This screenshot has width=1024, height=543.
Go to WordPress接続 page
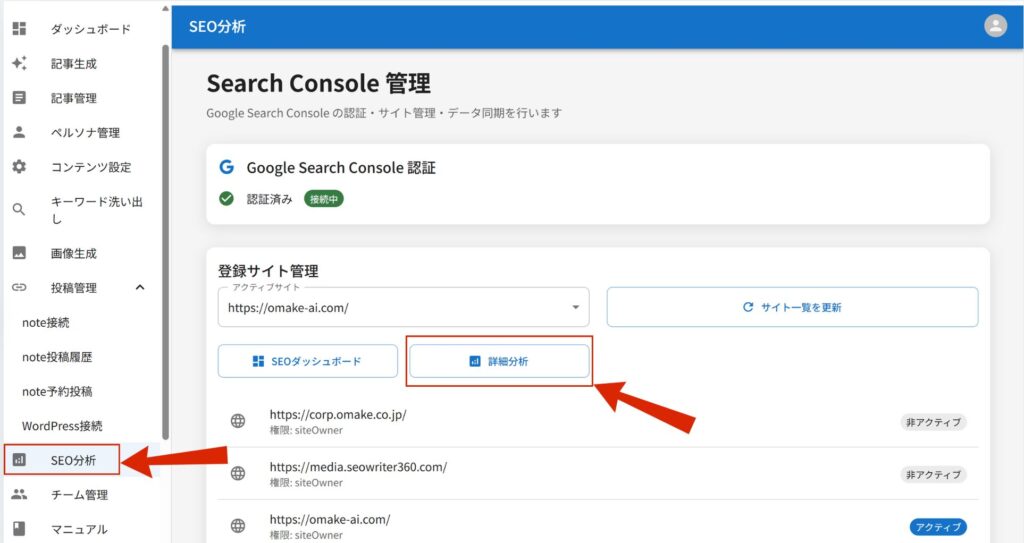[x=62, y=425]
